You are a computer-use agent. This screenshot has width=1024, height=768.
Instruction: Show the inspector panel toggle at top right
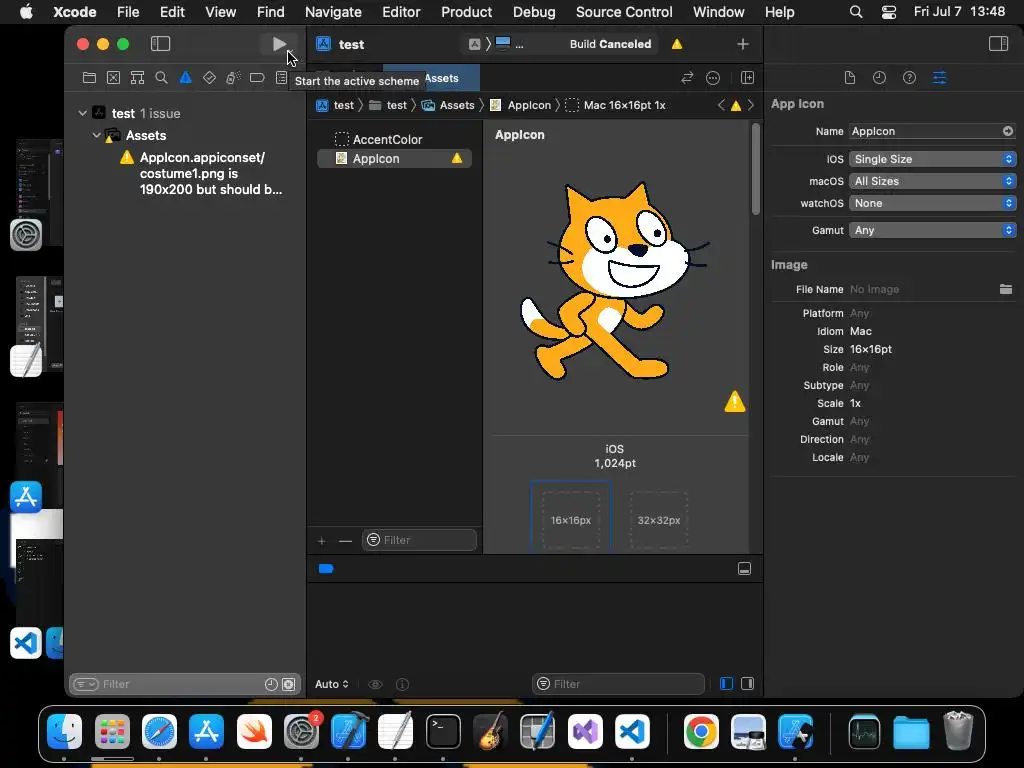(998, 44)
